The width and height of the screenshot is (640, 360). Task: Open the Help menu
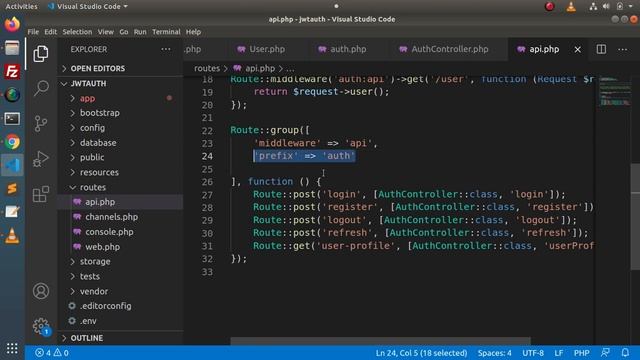(x=193, y=32)
